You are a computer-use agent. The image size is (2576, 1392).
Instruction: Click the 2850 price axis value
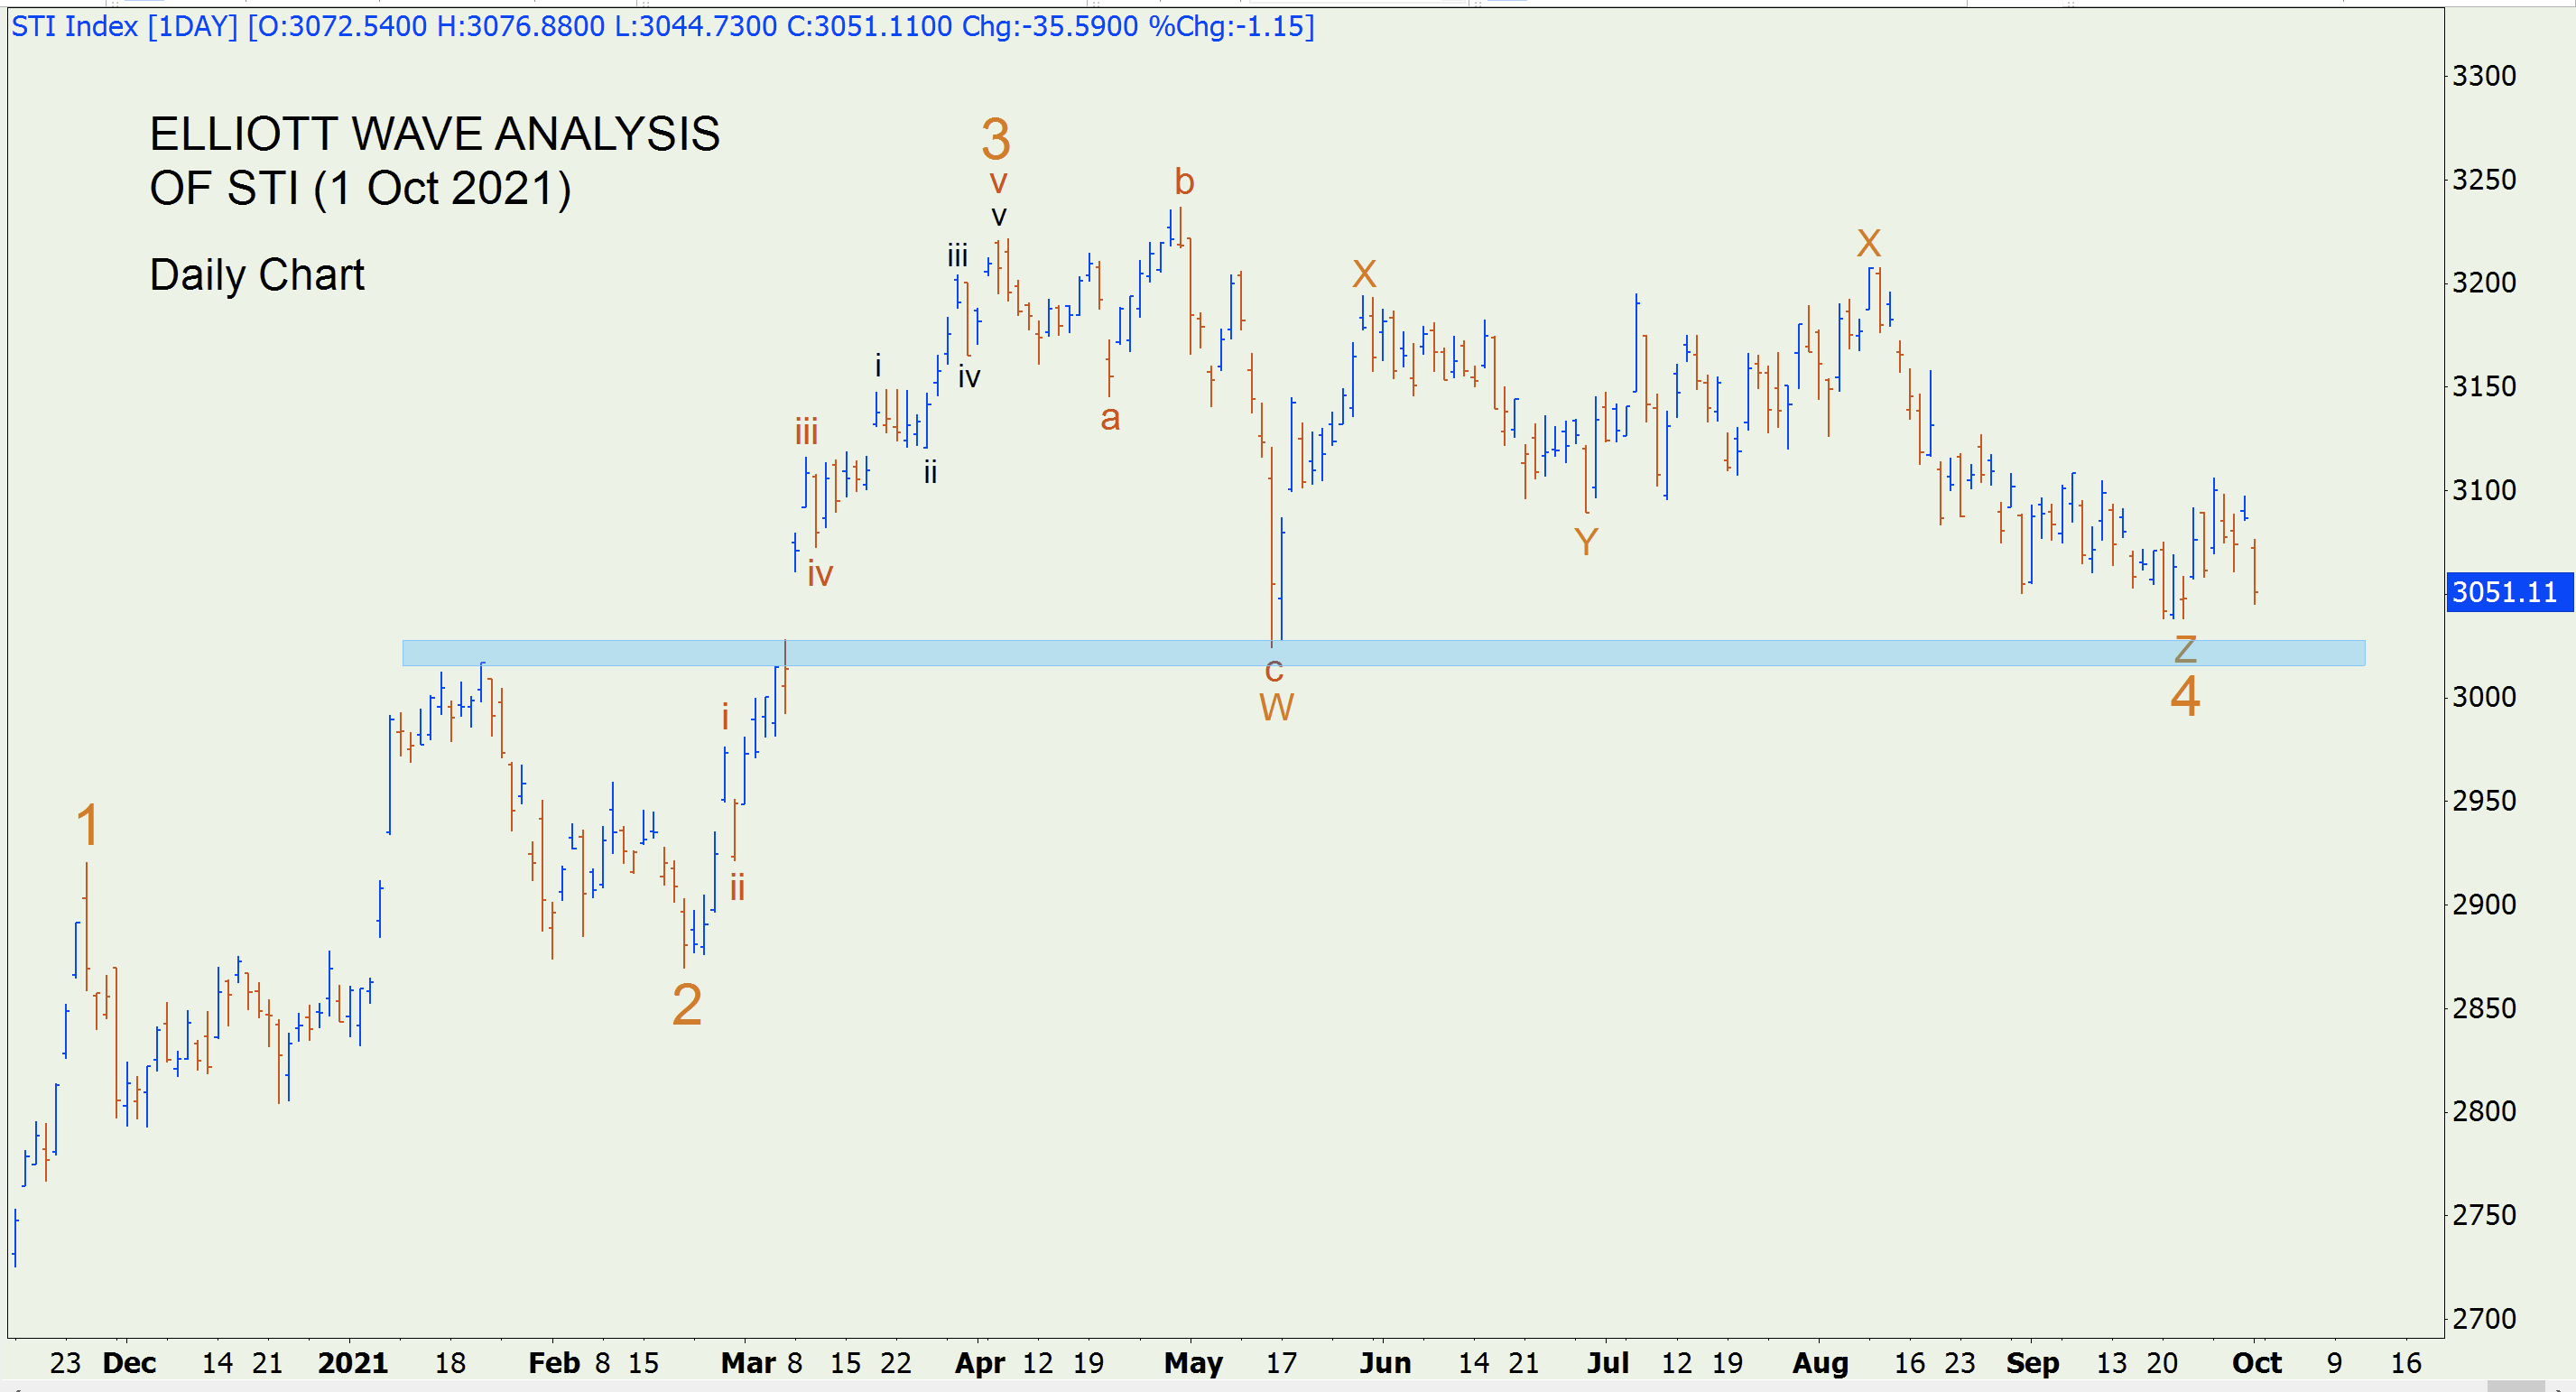2484,1008
